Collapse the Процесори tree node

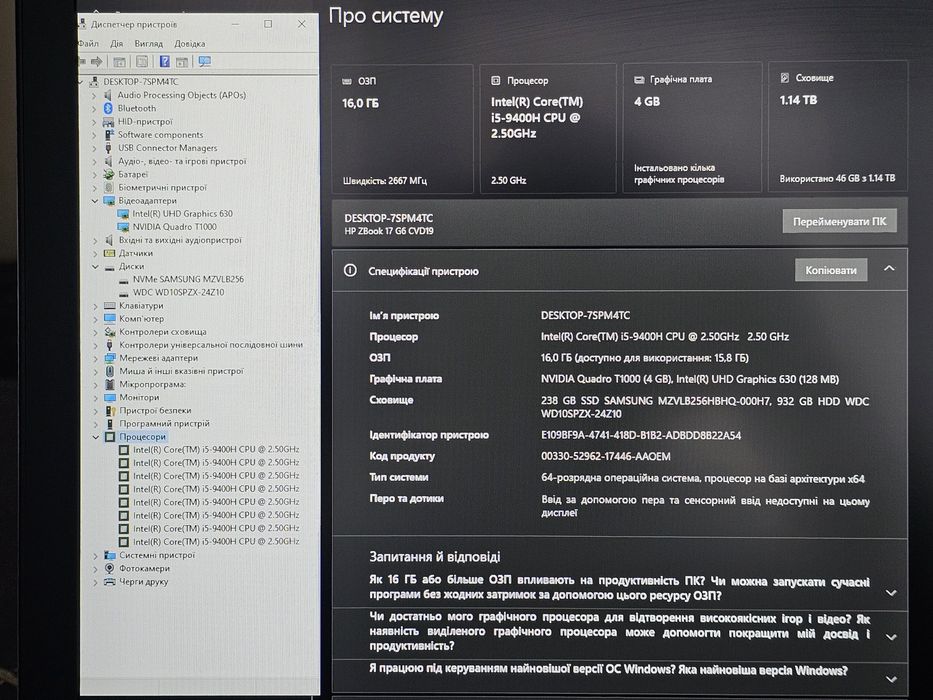click(x=96, y=436)
